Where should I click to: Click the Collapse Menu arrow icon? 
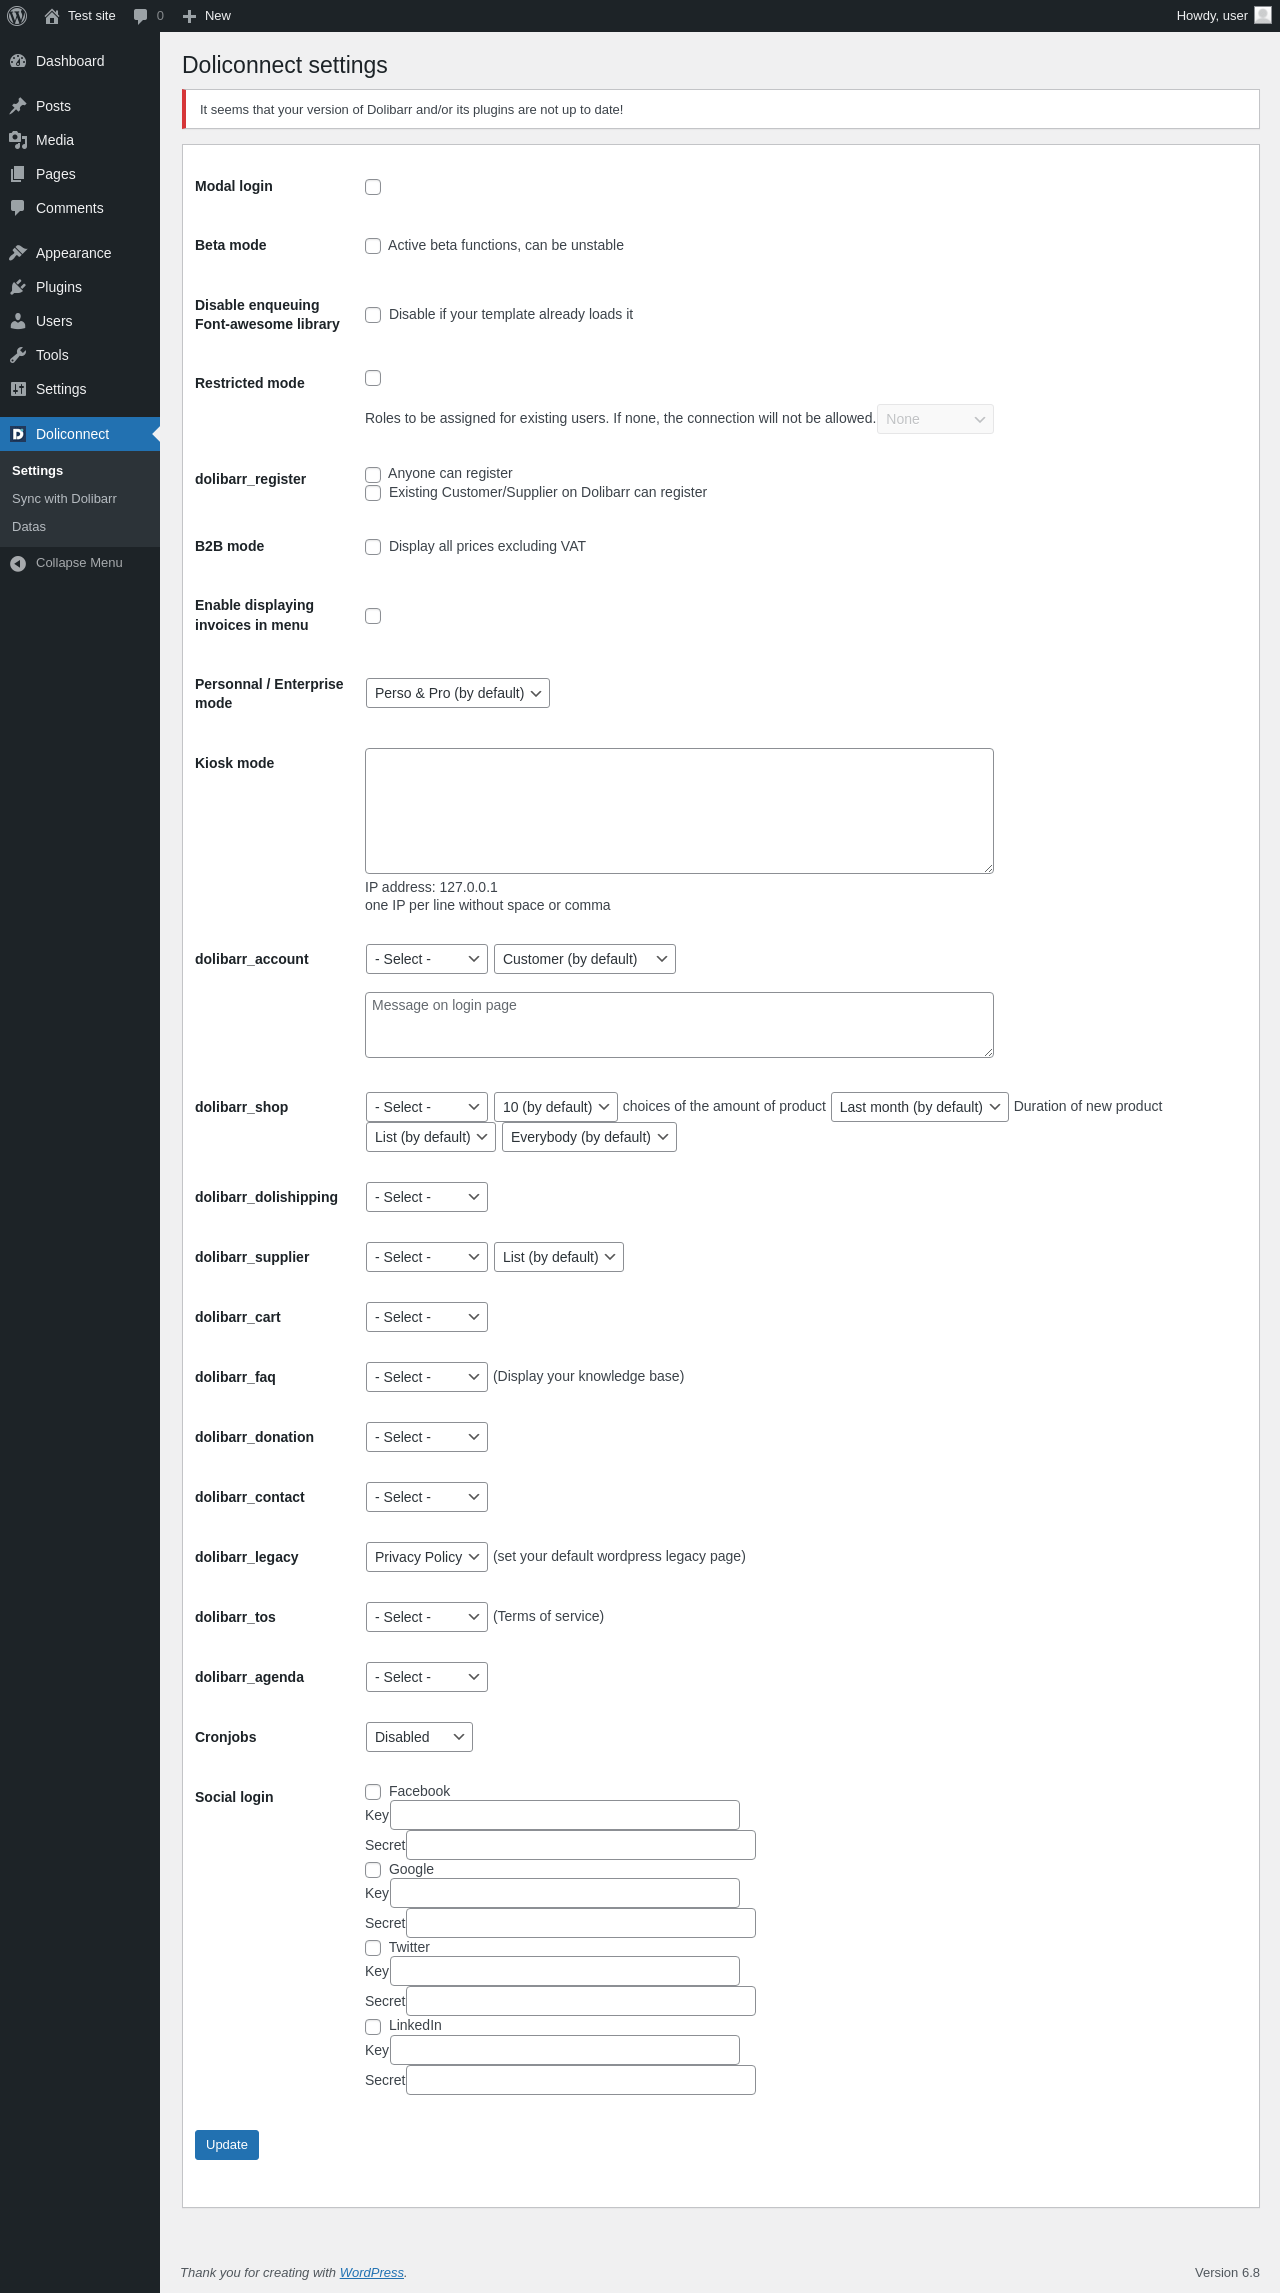18,563
